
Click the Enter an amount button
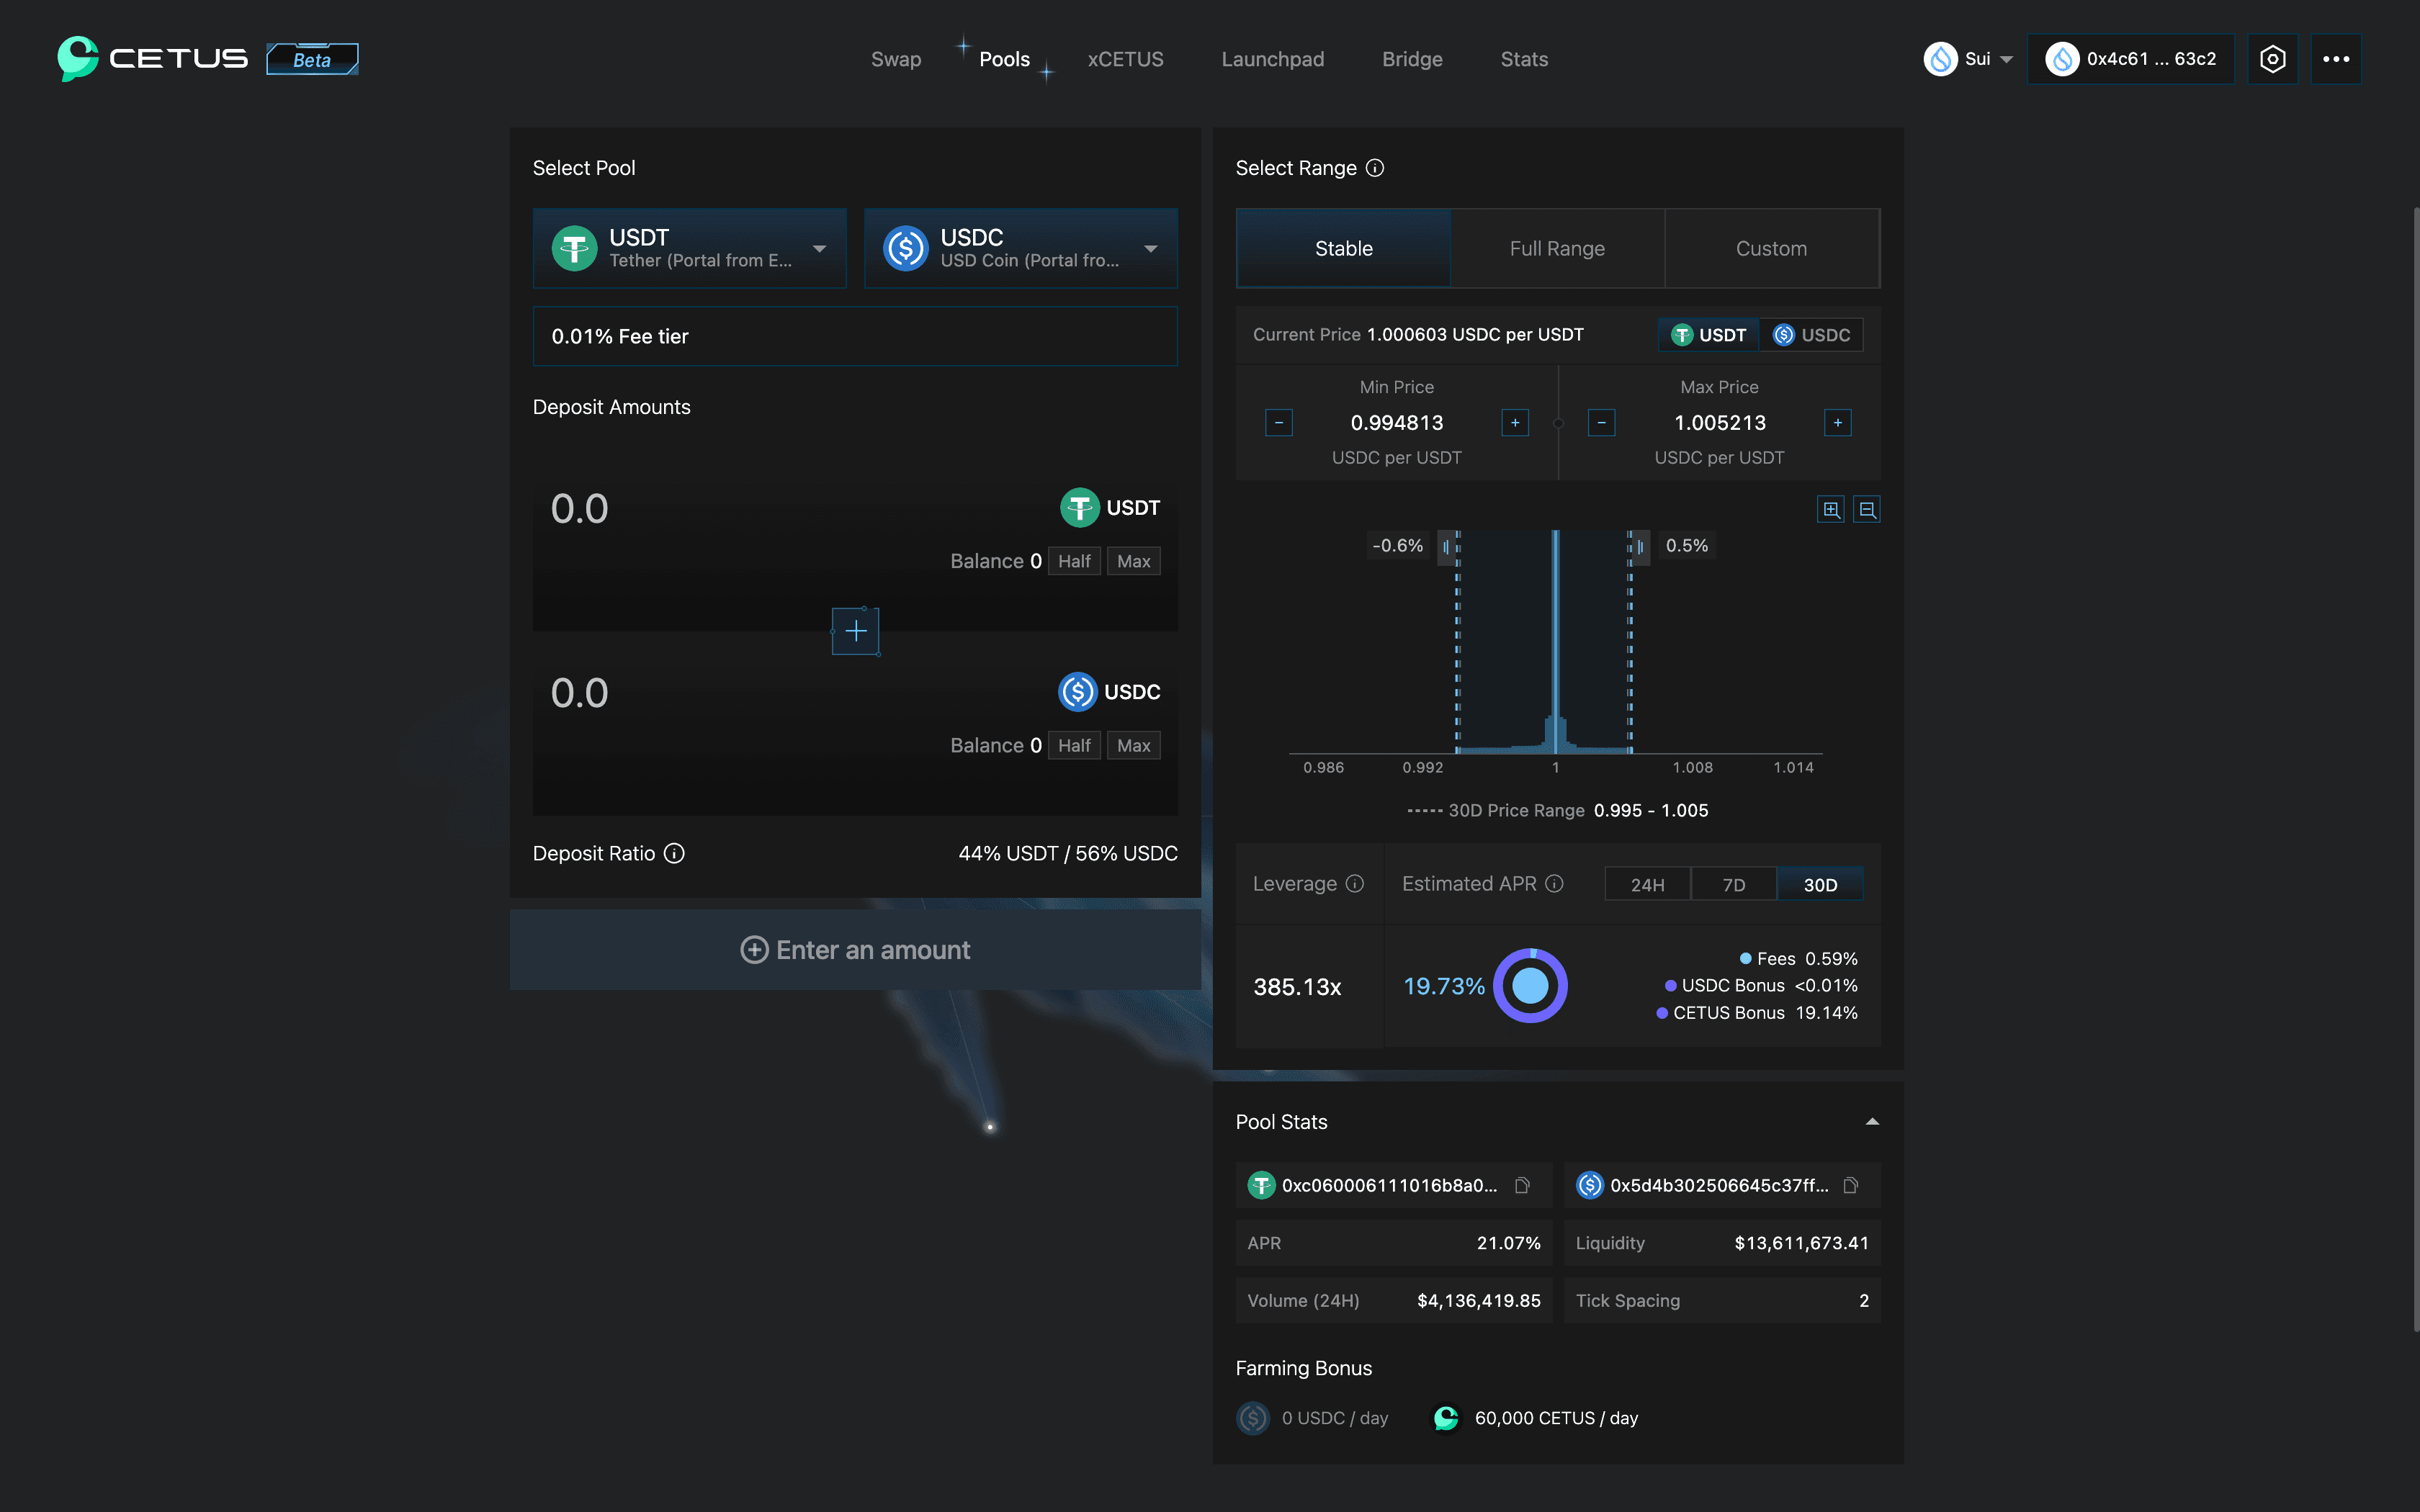point(855,950)
